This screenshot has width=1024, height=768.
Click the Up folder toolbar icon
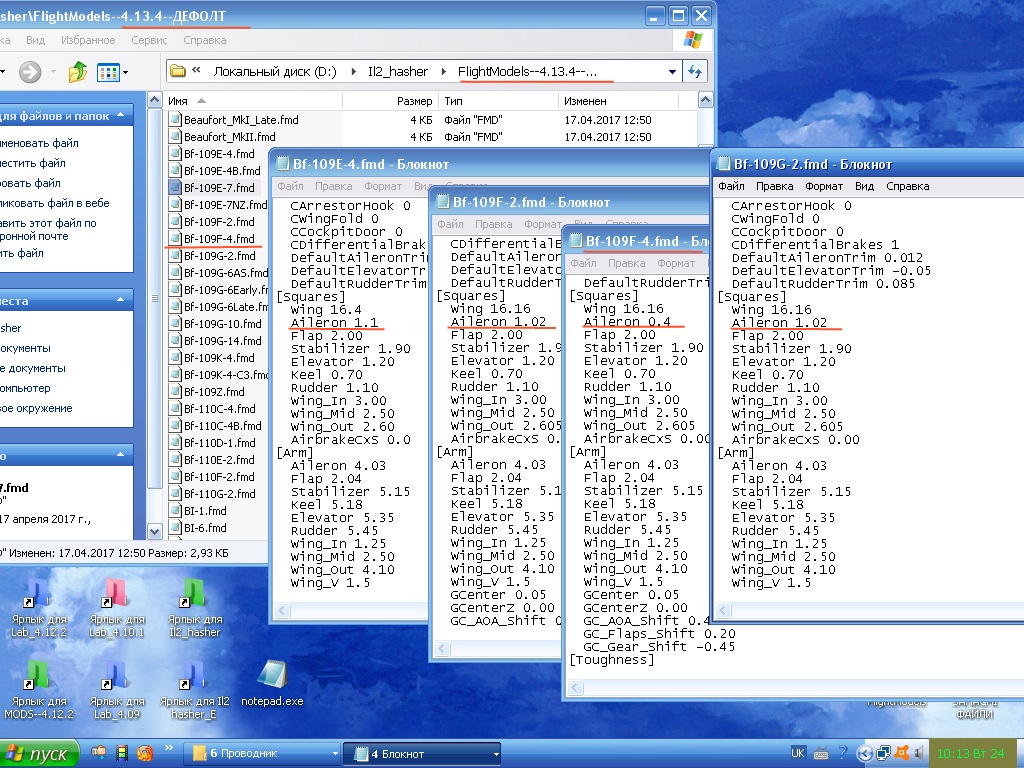77,72
